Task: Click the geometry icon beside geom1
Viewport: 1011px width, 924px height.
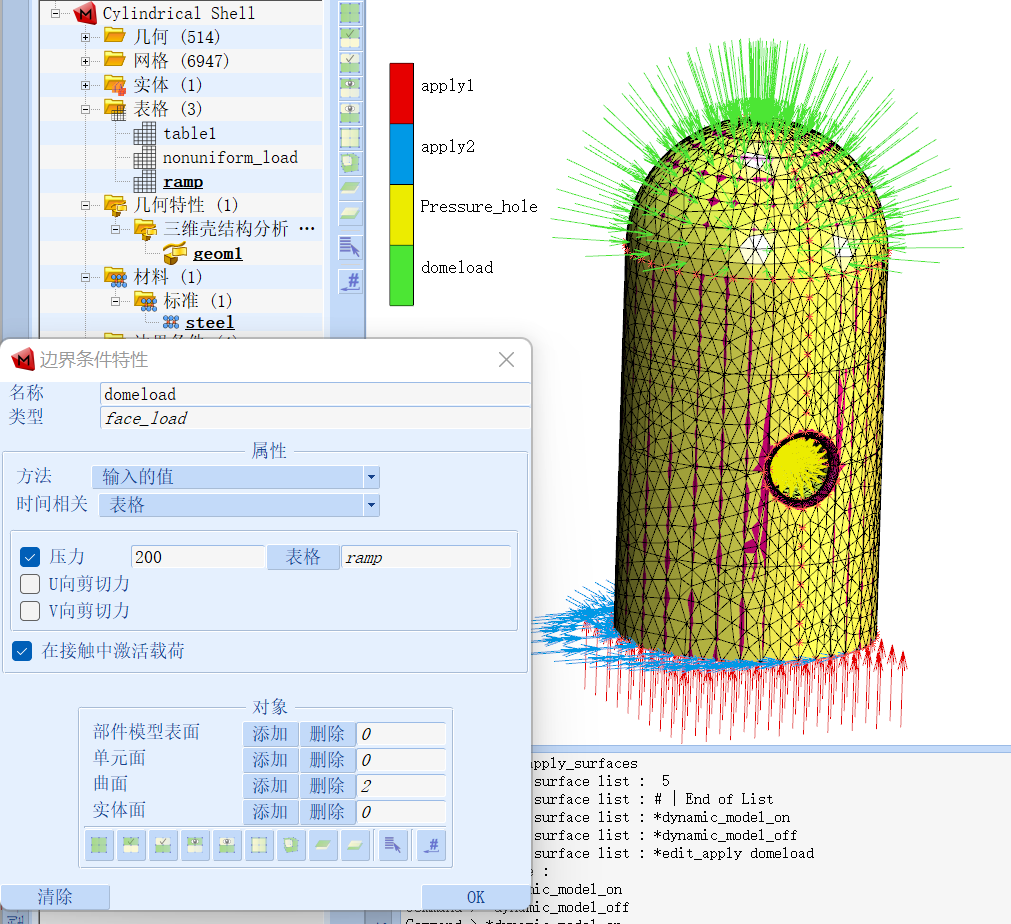Action: pyautogui.click(x=178, y=253)
